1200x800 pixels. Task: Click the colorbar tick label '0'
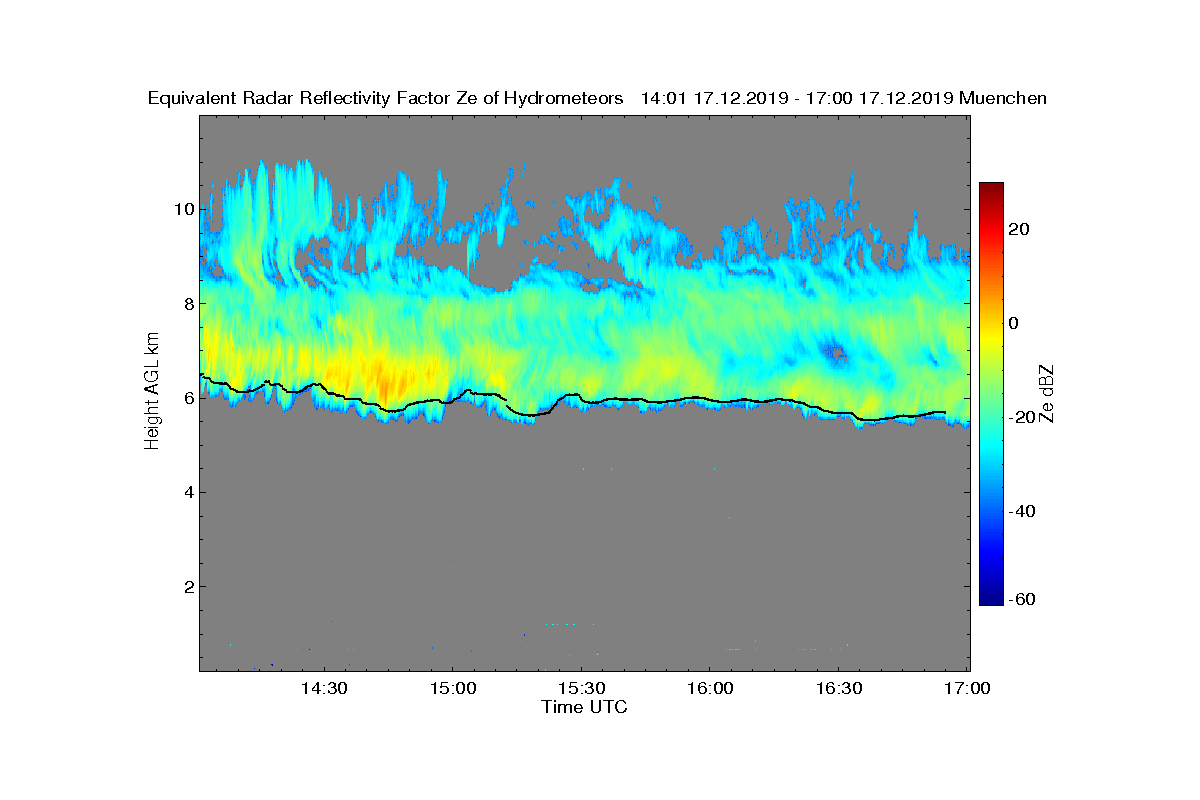pyautogui.click(x=1015, y=323)
